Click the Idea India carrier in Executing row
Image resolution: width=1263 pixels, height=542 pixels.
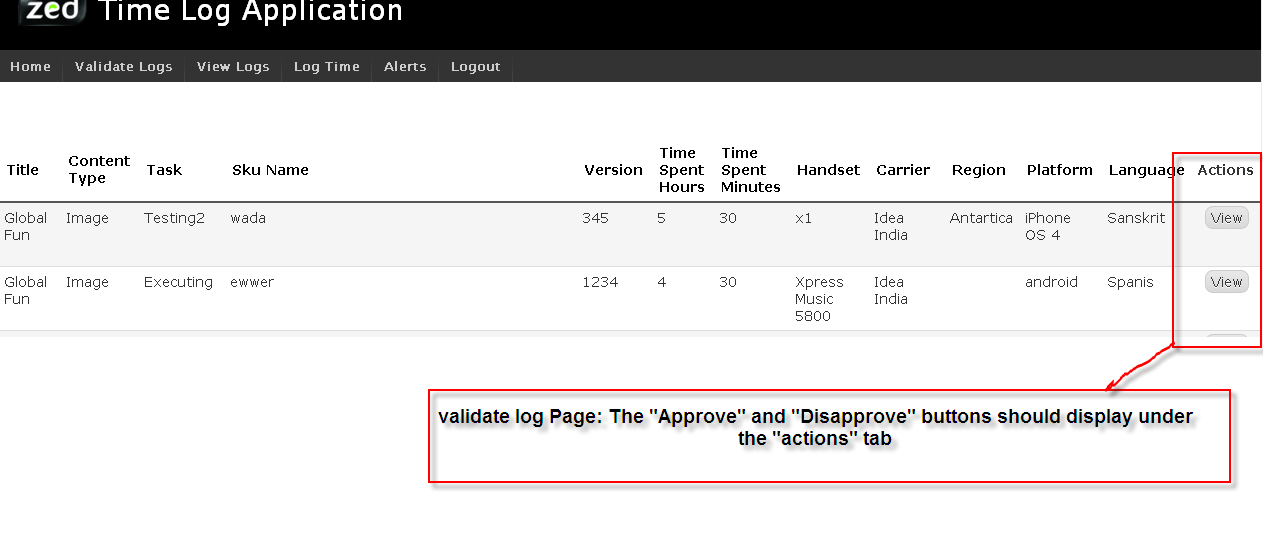(x=891, y=290)
